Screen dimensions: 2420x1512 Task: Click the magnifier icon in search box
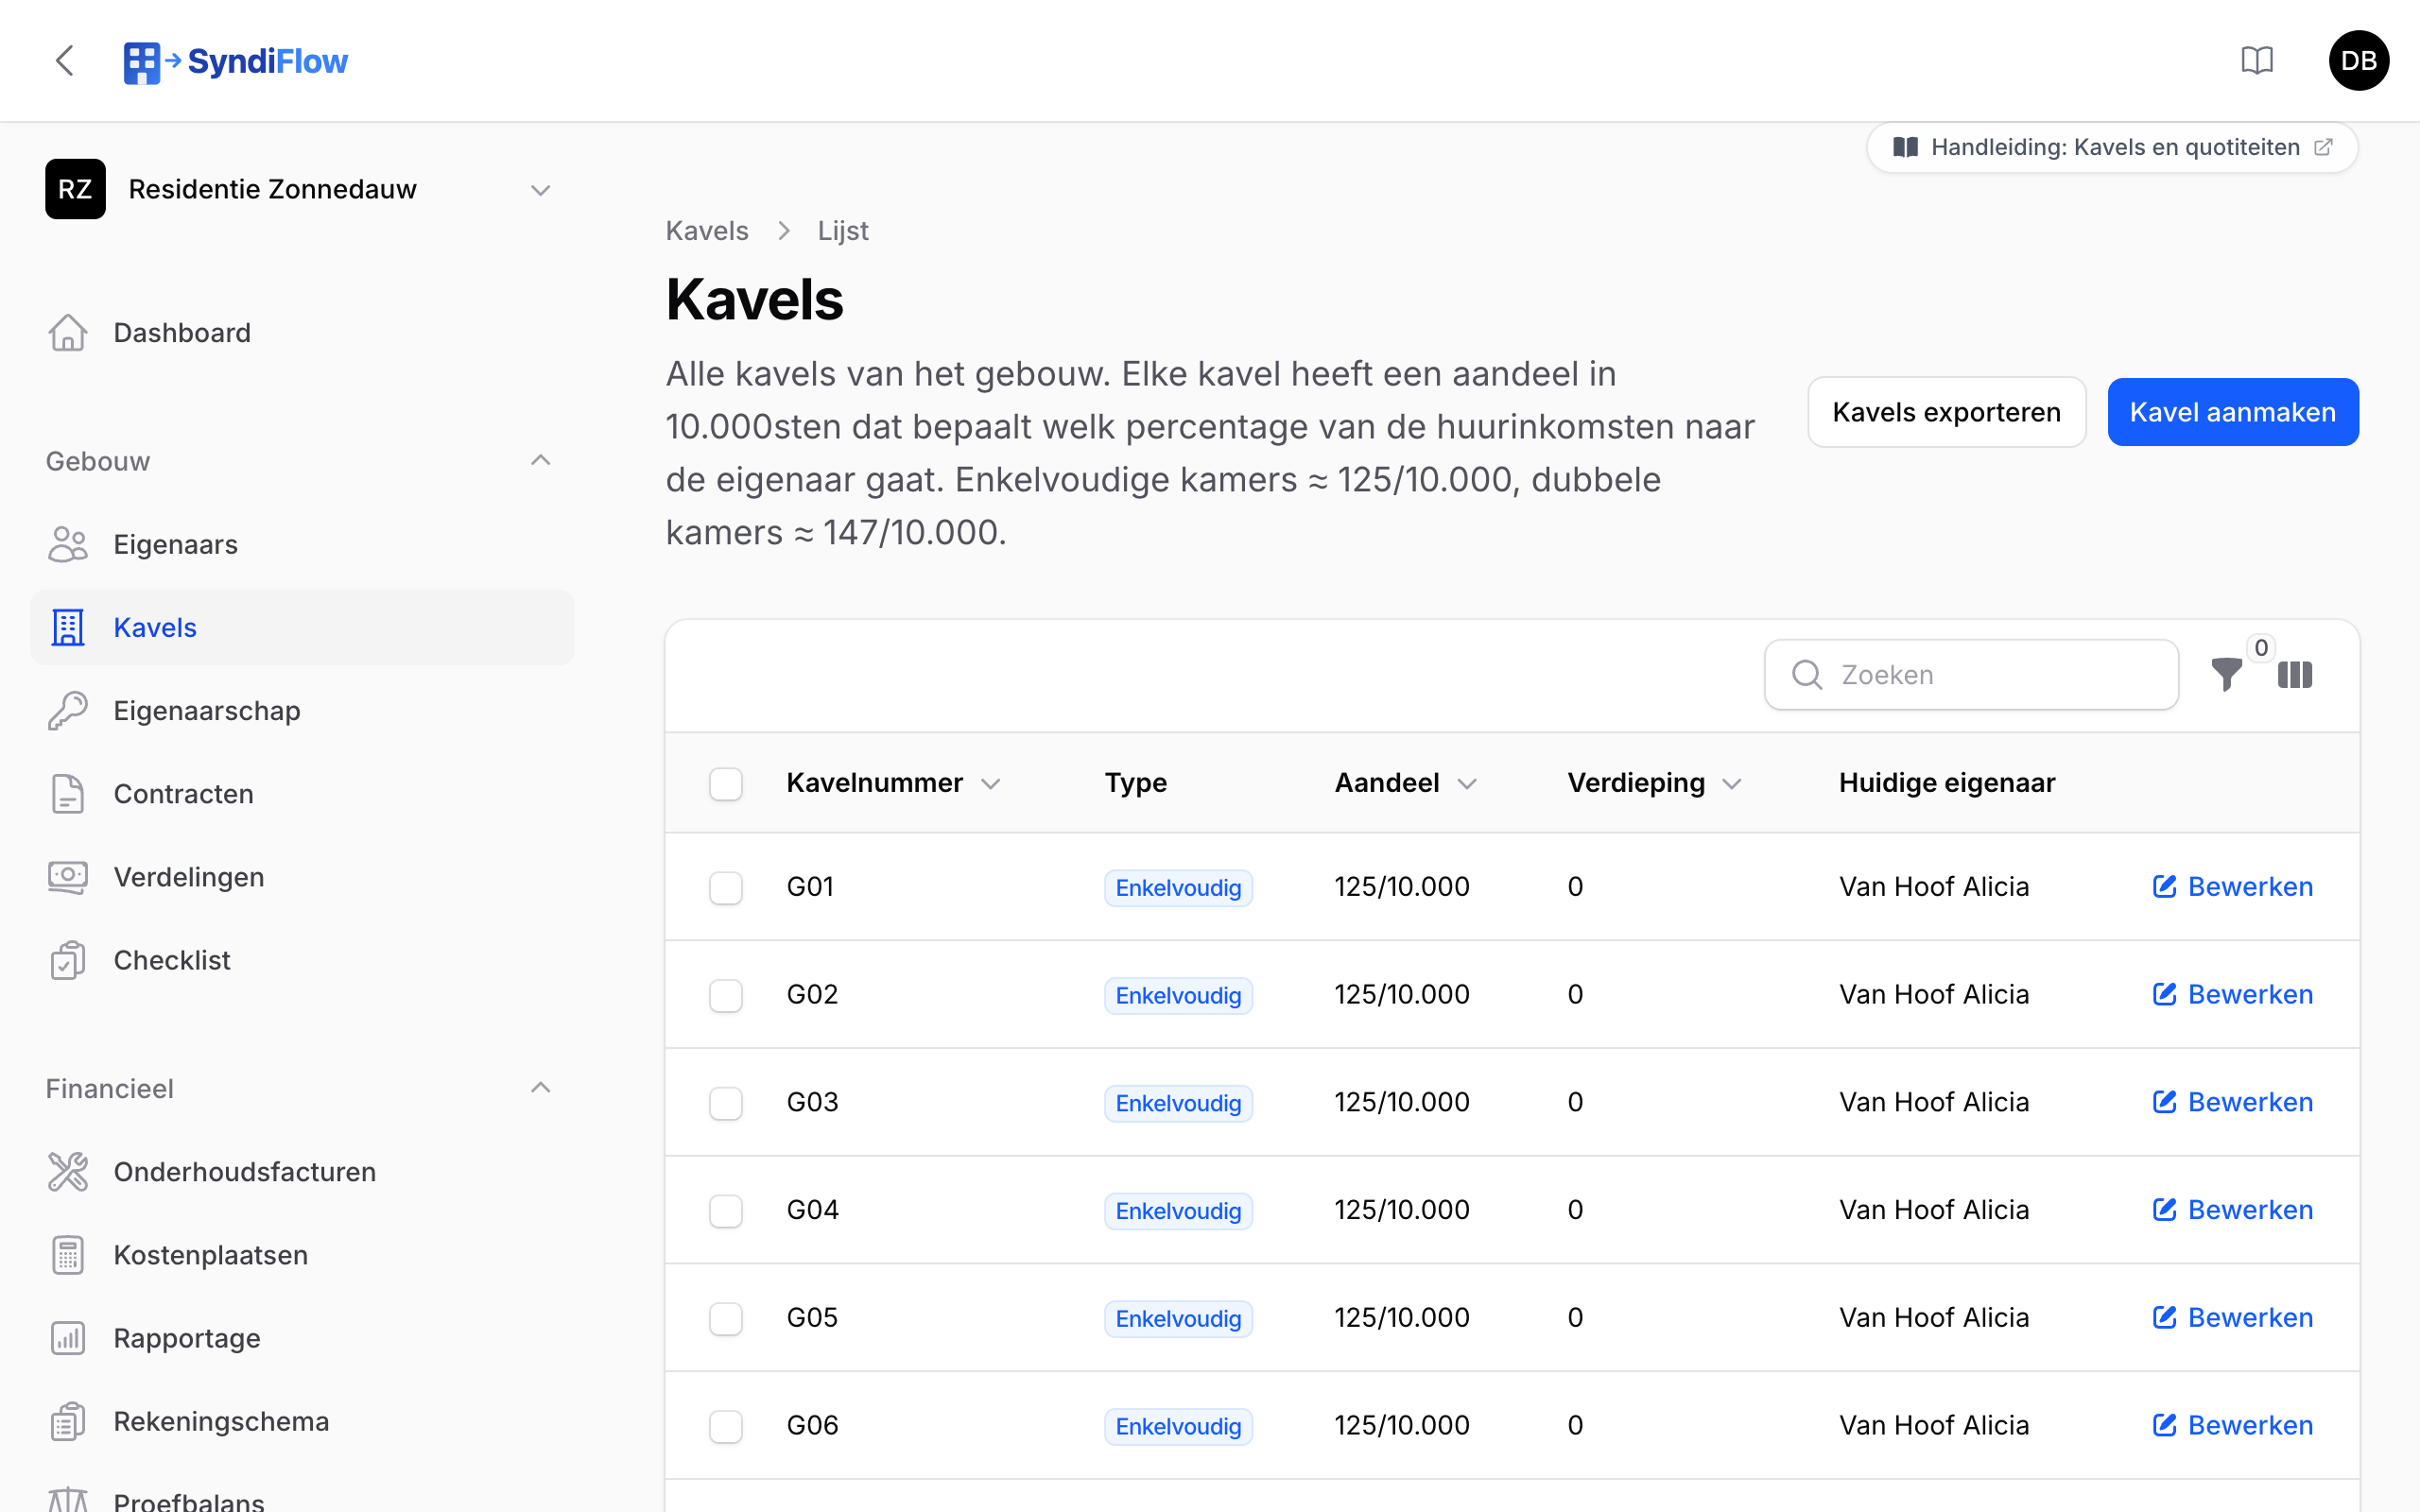tap(1807, 675)
